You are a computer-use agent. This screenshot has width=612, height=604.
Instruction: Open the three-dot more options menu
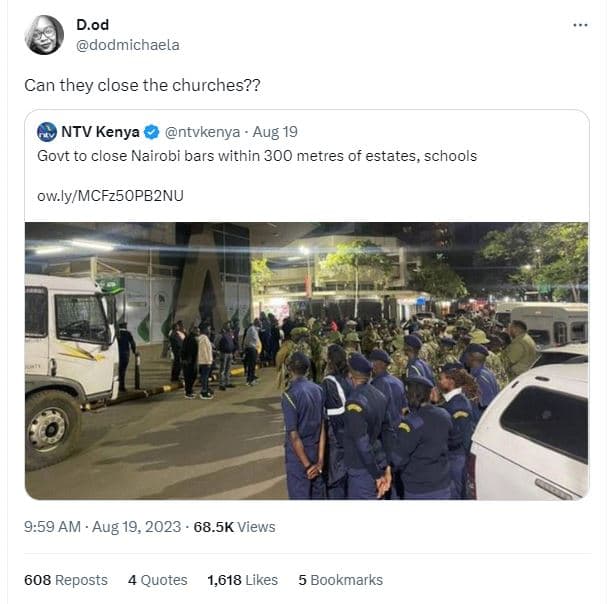click(x=580, y=25)
